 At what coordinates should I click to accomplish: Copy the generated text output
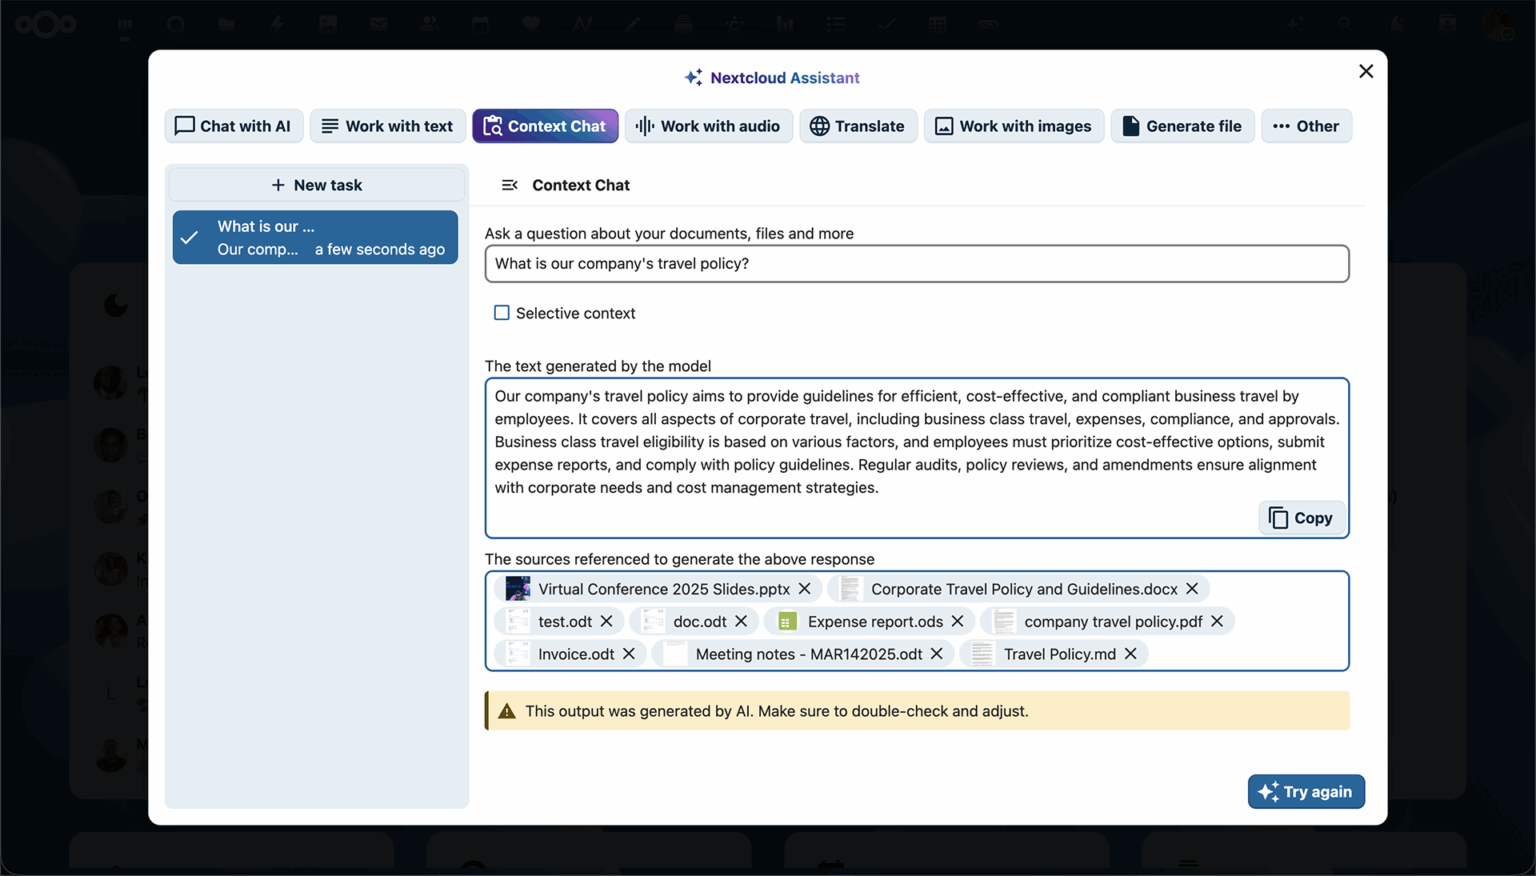click(1301, 518)
